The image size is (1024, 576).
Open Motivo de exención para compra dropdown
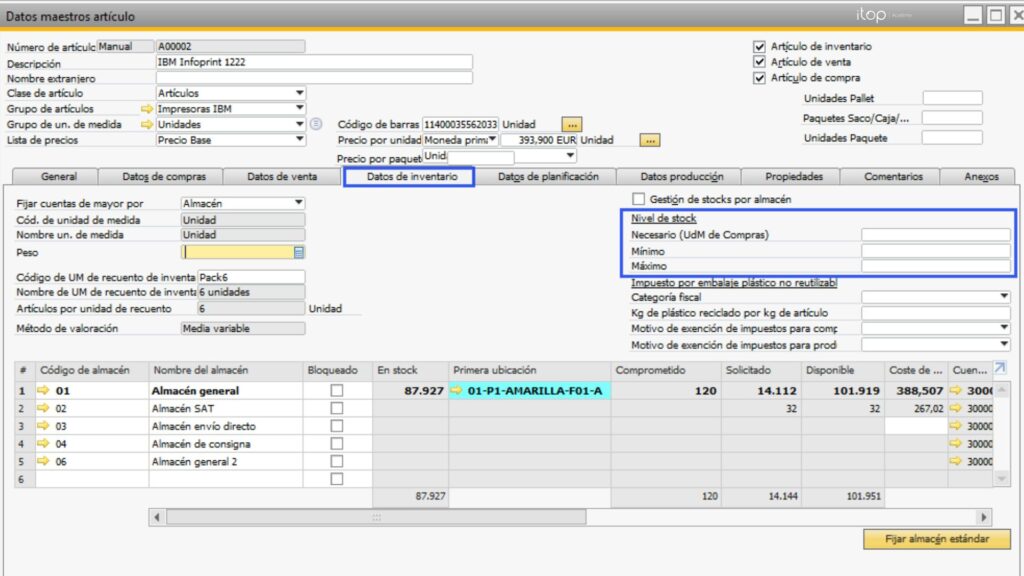pos(1004,328)
